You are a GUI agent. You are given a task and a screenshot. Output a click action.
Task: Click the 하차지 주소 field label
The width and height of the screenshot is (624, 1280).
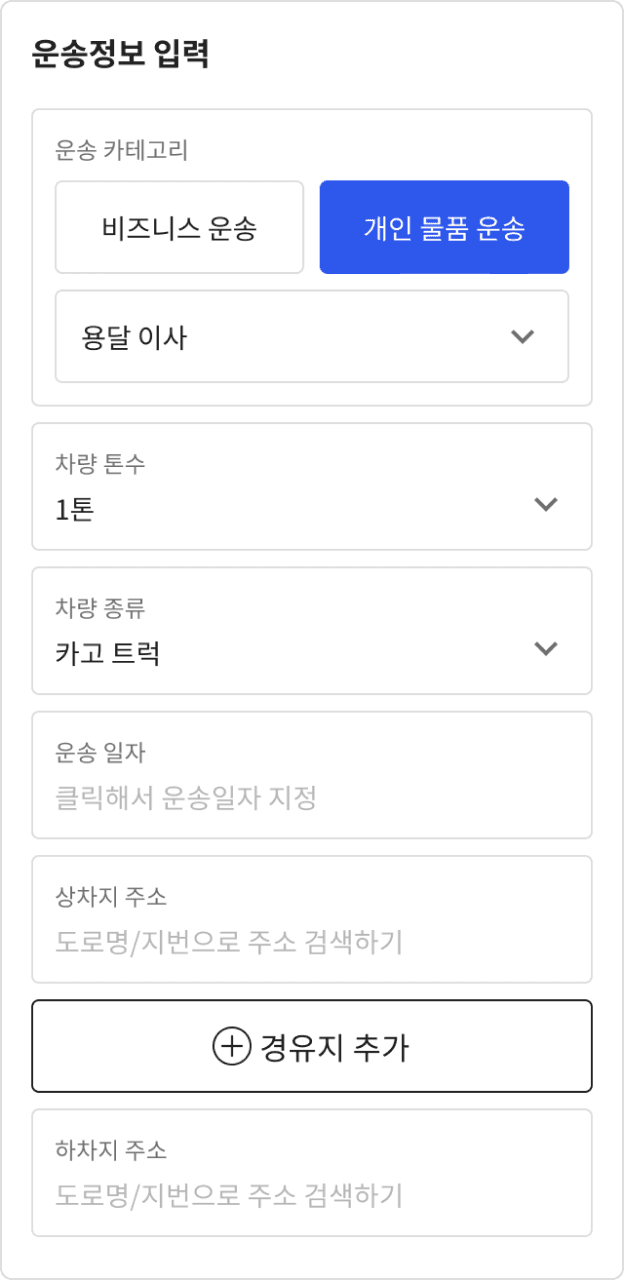click(111, 1150)
